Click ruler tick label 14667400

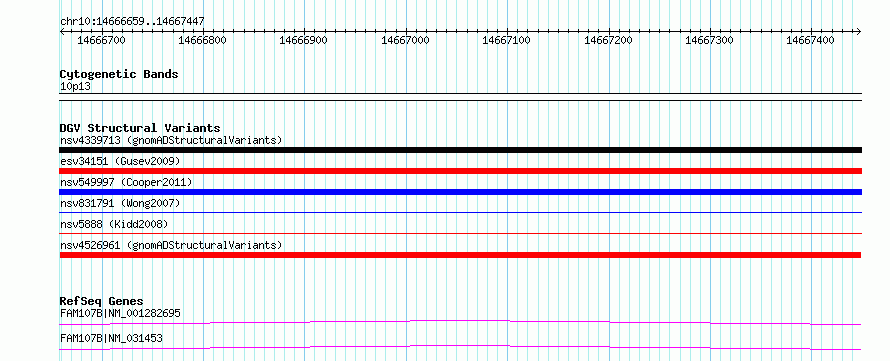click(811, 40)
